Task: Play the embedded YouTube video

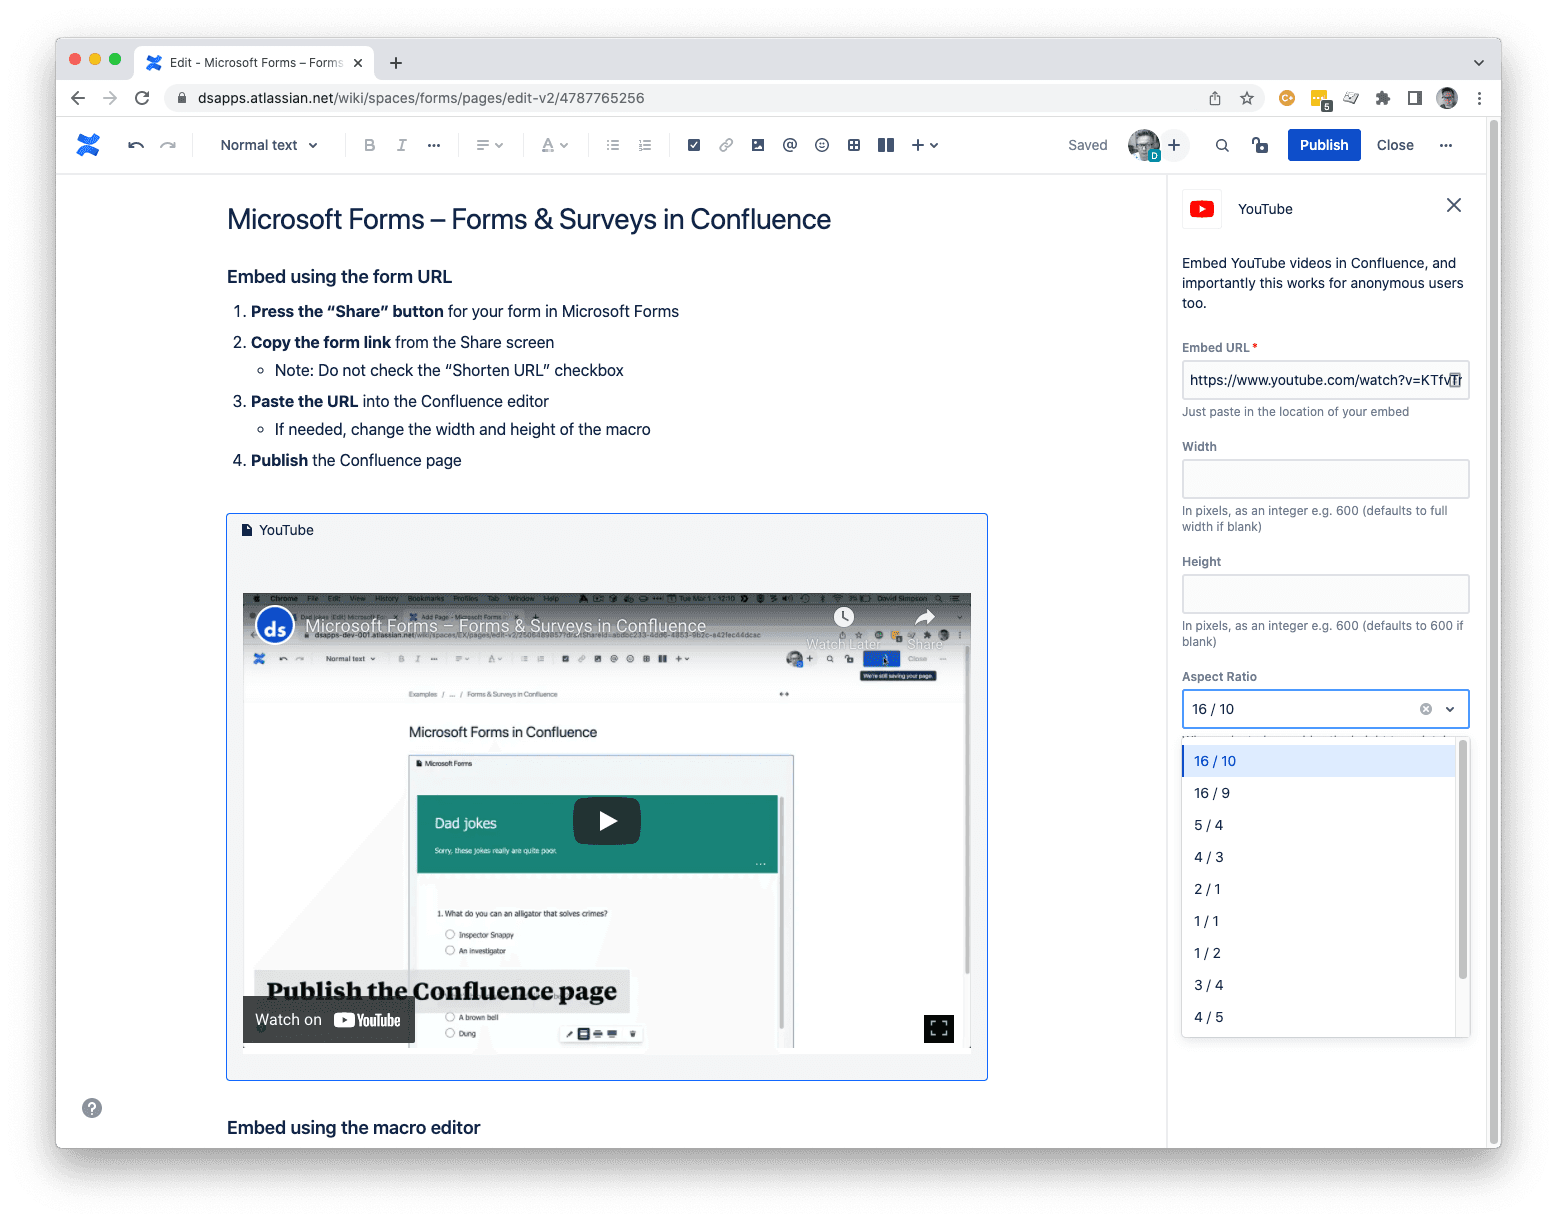Action: click(607, 821)
